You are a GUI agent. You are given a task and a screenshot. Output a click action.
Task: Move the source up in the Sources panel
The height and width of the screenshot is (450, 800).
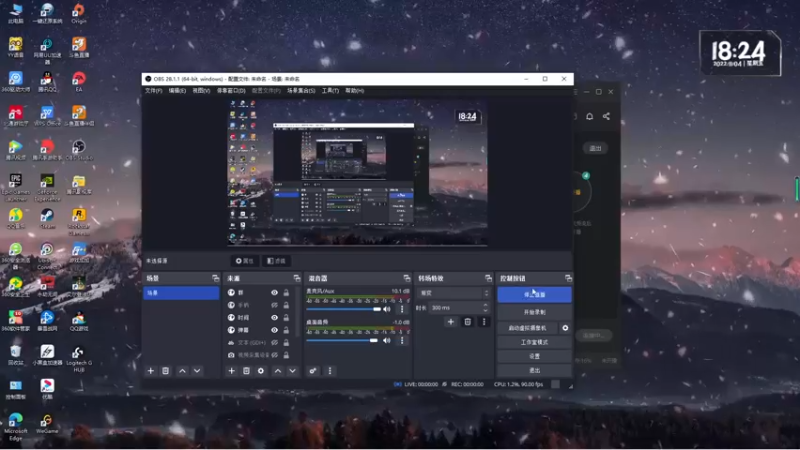click(x=278, y=371)
